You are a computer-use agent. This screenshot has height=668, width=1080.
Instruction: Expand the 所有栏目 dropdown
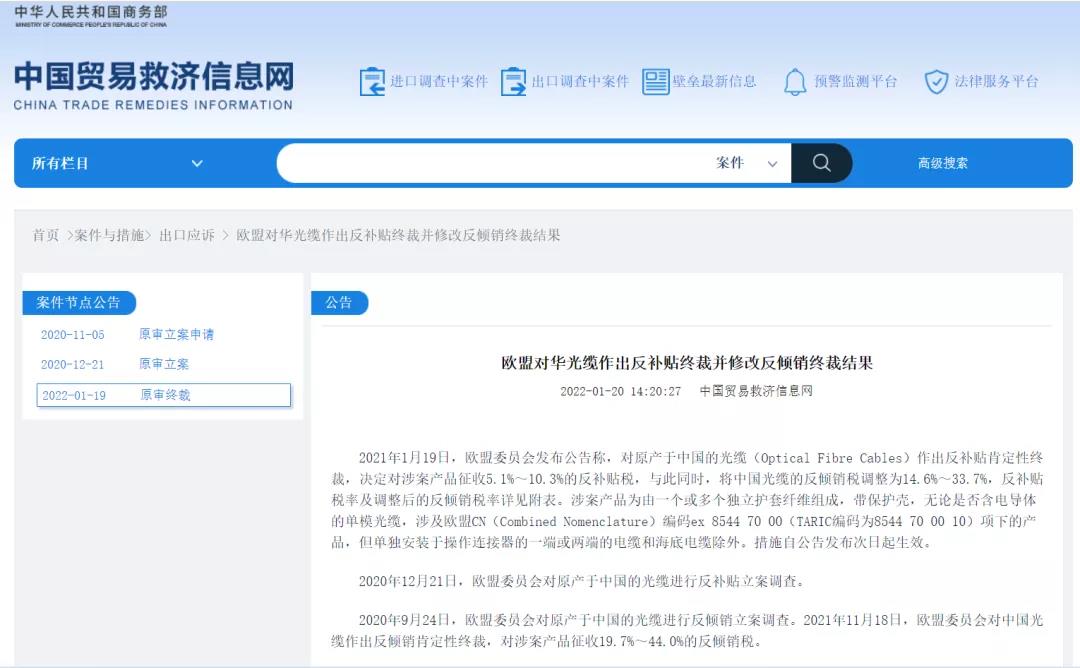[x=117, y=163]
